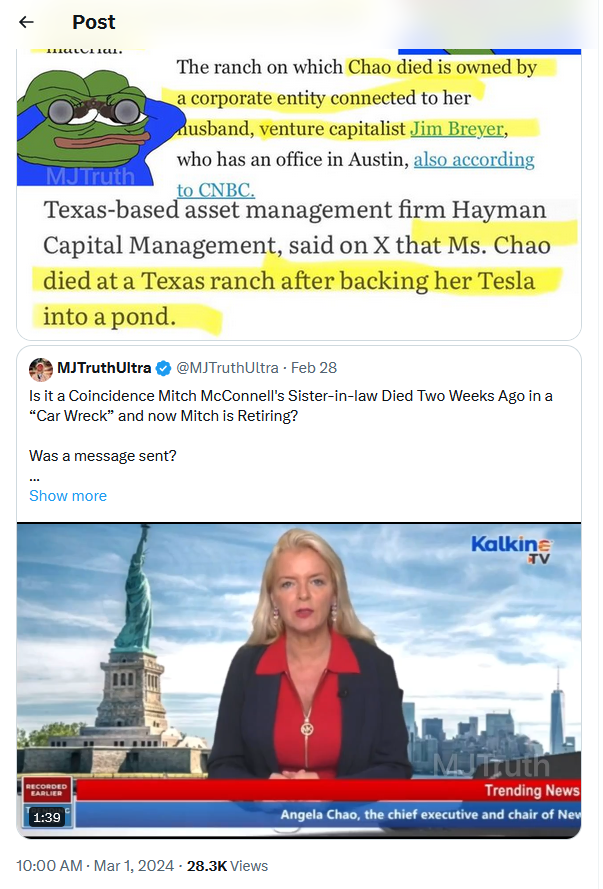Image resolution: width=603 pixels, height=889 pixels.
Task: Open MJTruthUltra profile avatar
Action: (x=41, y=370)
